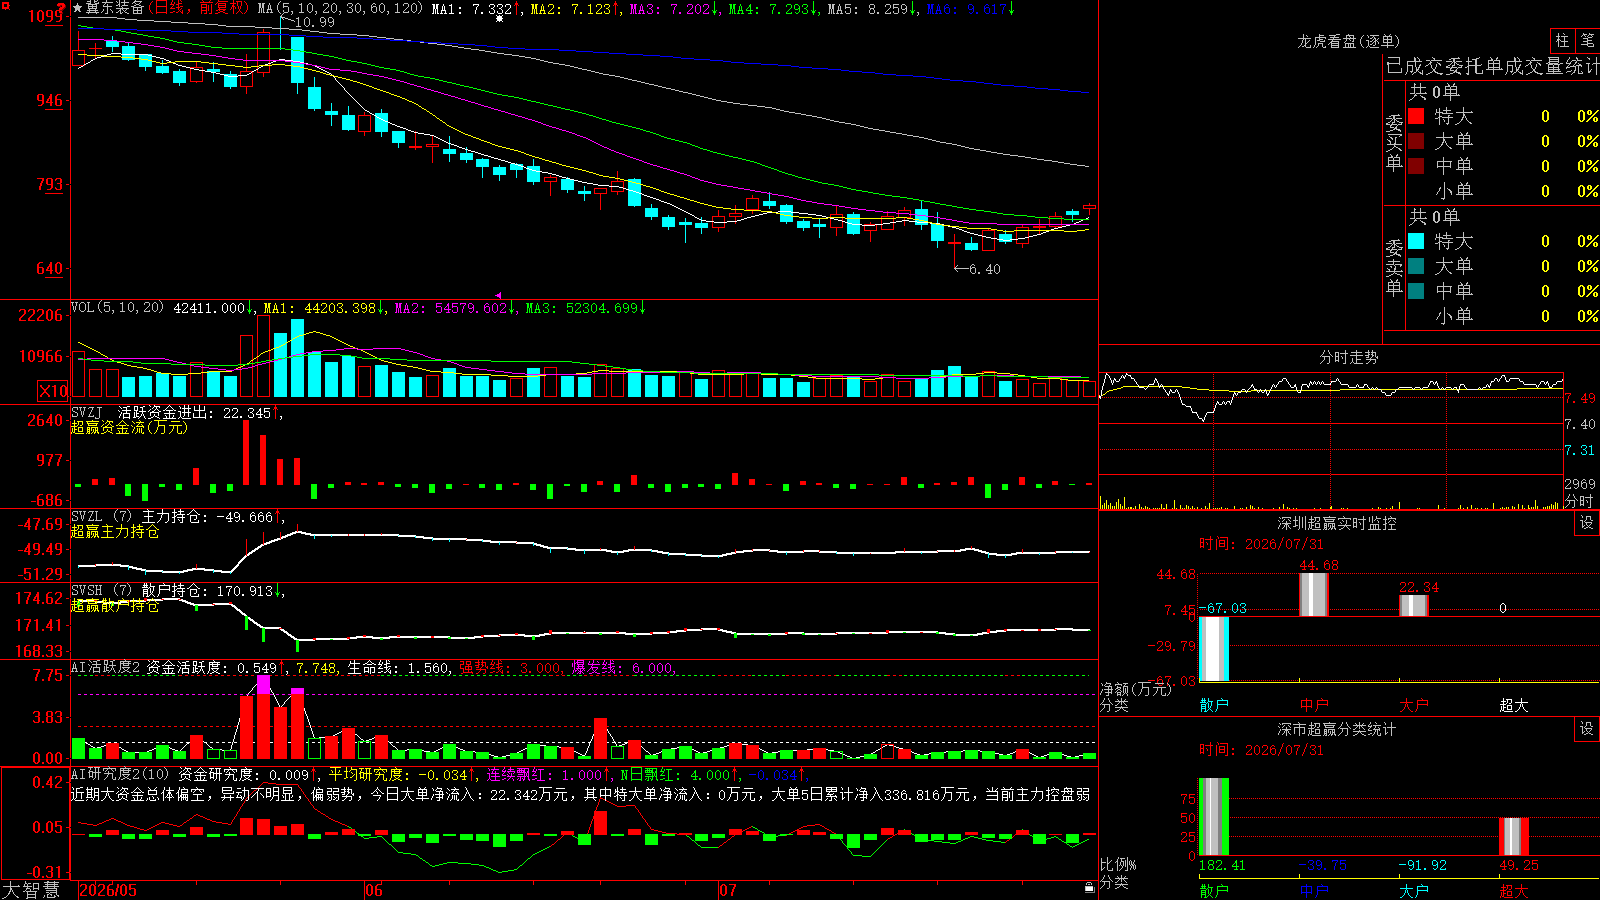Click the teal 大单 sell-order swatch
1600x900 pixels.
(x=1416, y=266)
